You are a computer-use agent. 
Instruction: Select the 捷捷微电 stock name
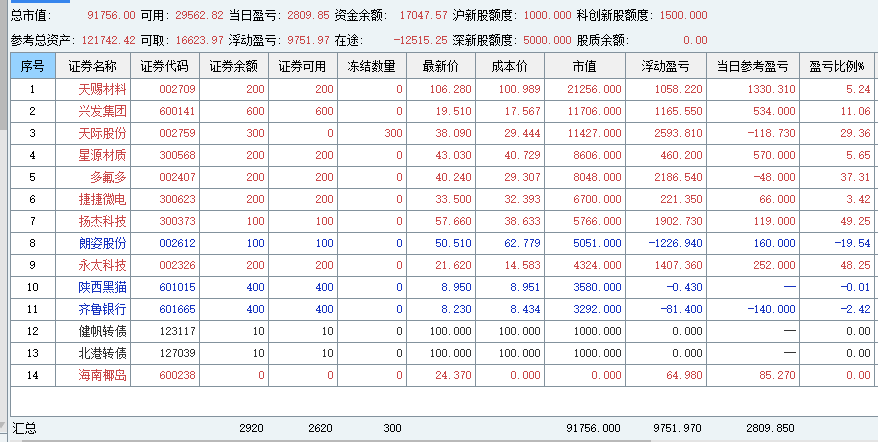[102, 199]
